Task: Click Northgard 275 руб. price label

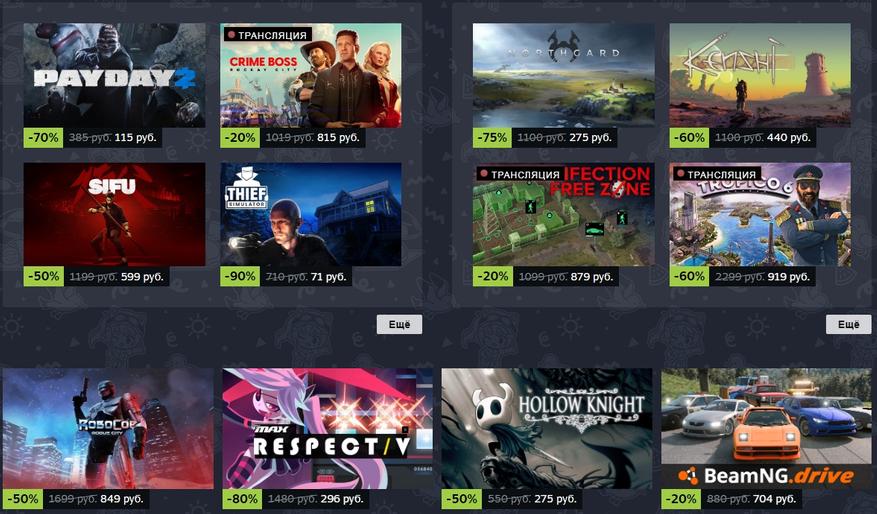Action: pos(591,138)
